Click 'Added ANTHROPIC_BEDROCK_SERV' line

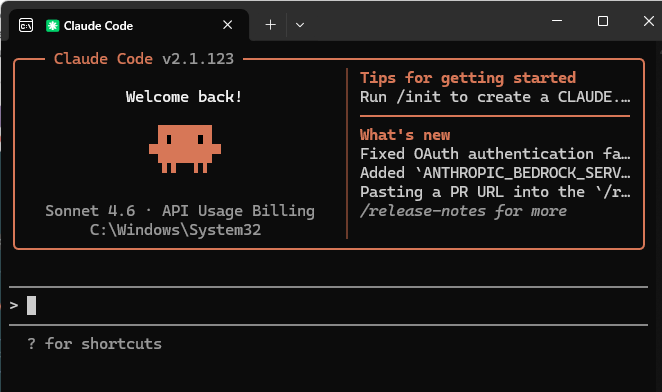click(x=495, y=173)
